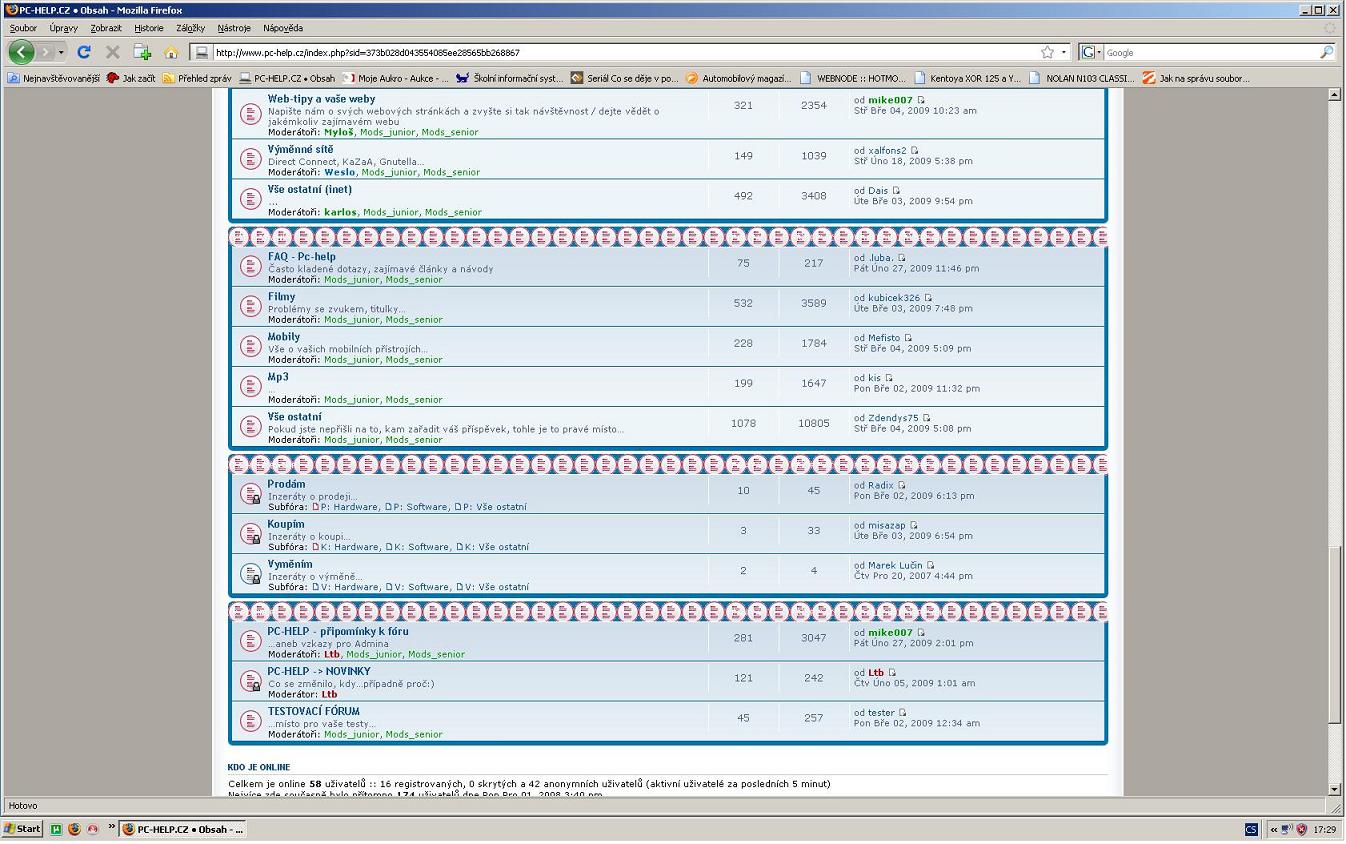This screenshot has width=1346, height=844.
Task: Reload the page with the refresh icon
Action: coord(84,52)
